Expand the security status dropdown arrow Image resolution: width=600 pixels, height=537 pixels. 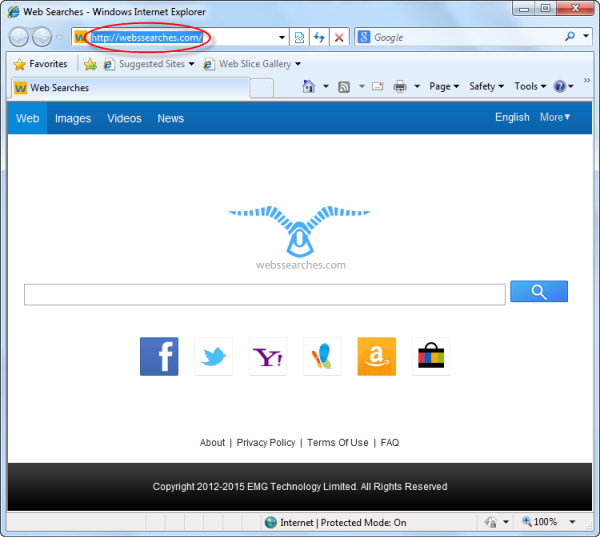(505, 522)
